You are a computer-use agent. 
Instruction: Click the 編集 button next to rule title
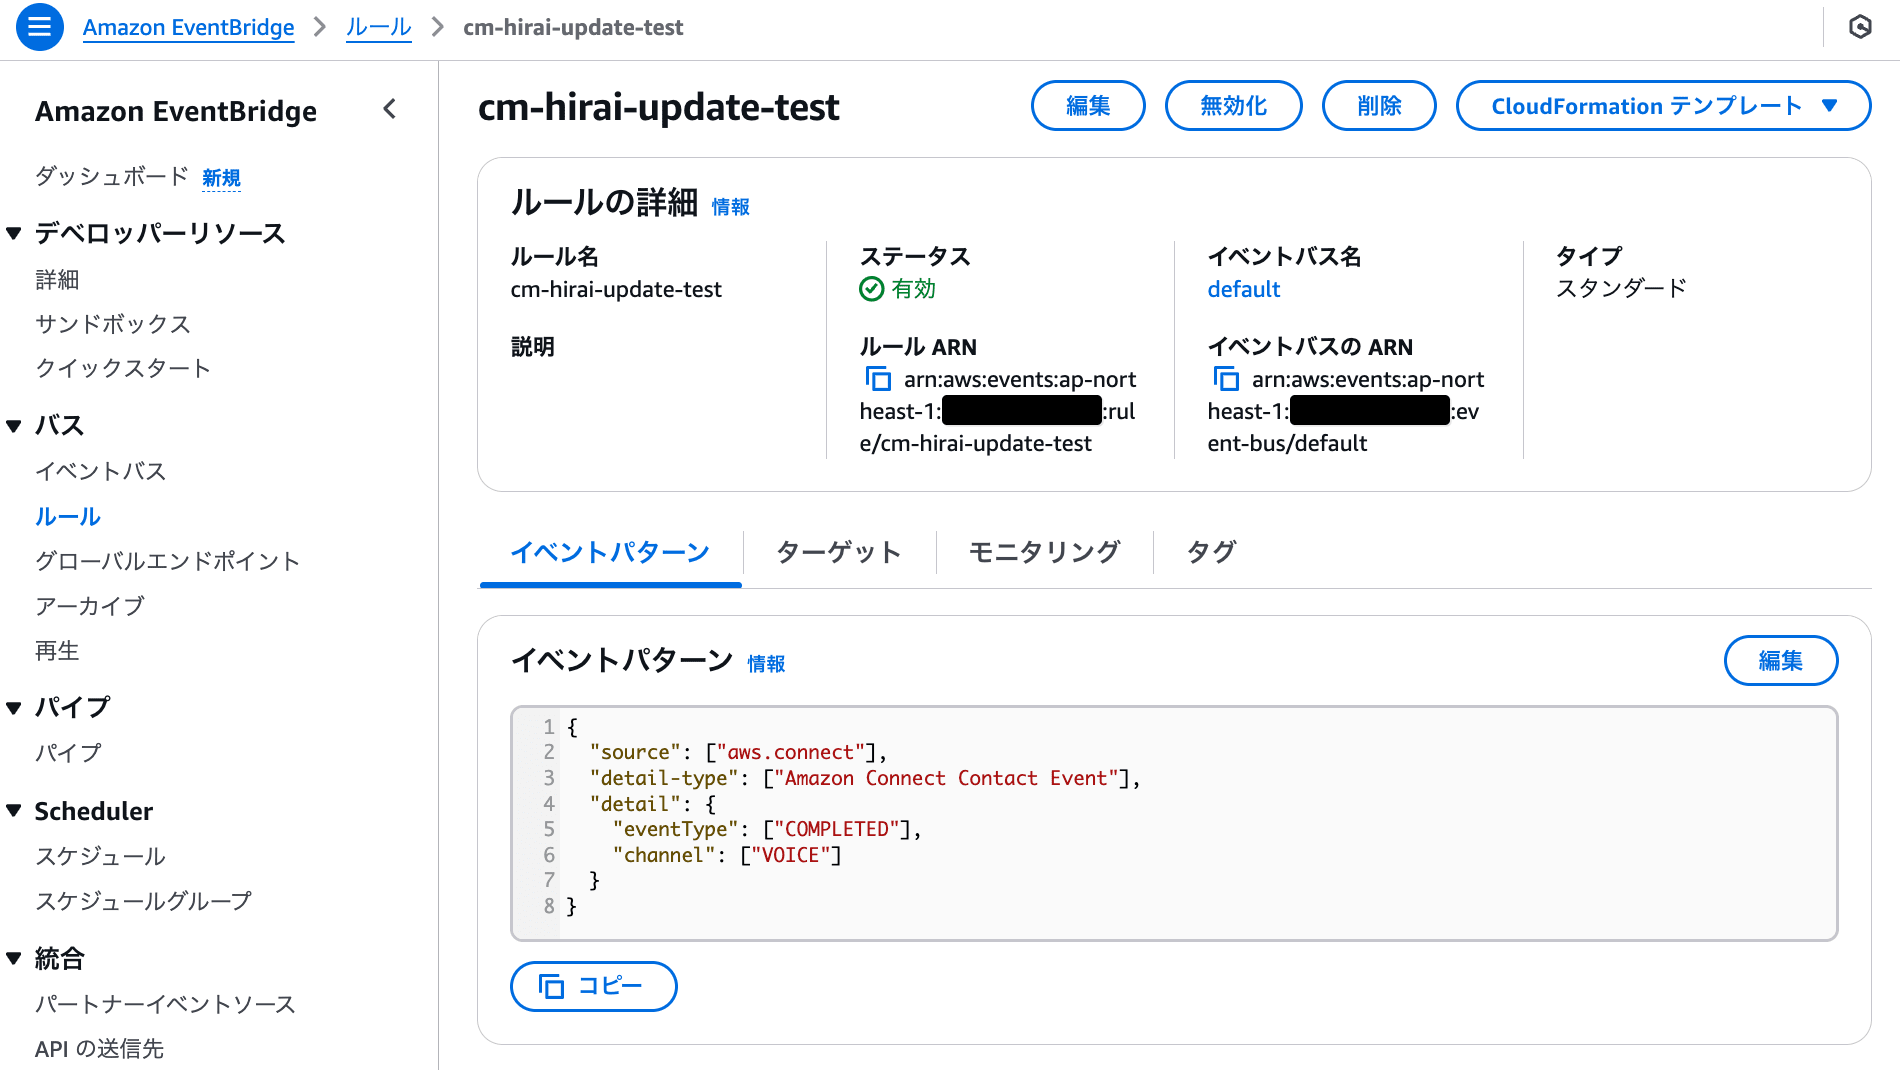1088,106
